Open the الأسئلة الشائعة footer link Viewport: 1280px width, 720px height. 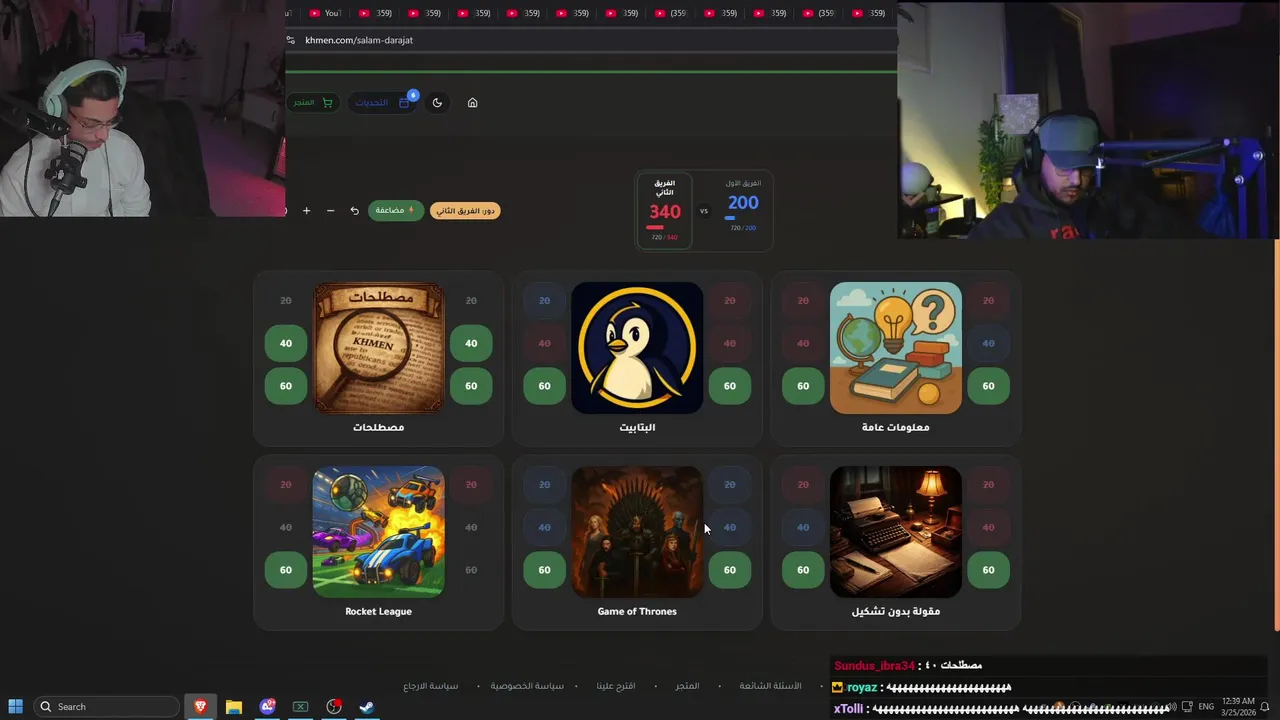tap(770, 686)
